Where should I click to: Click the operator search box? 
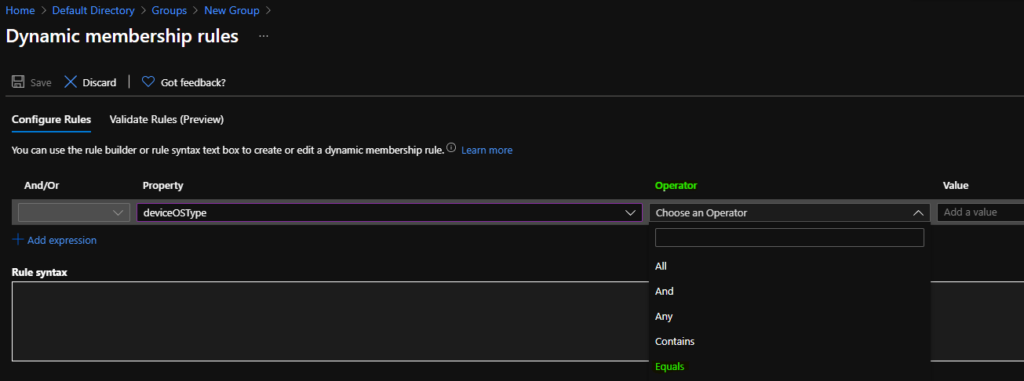coord(790,237)
